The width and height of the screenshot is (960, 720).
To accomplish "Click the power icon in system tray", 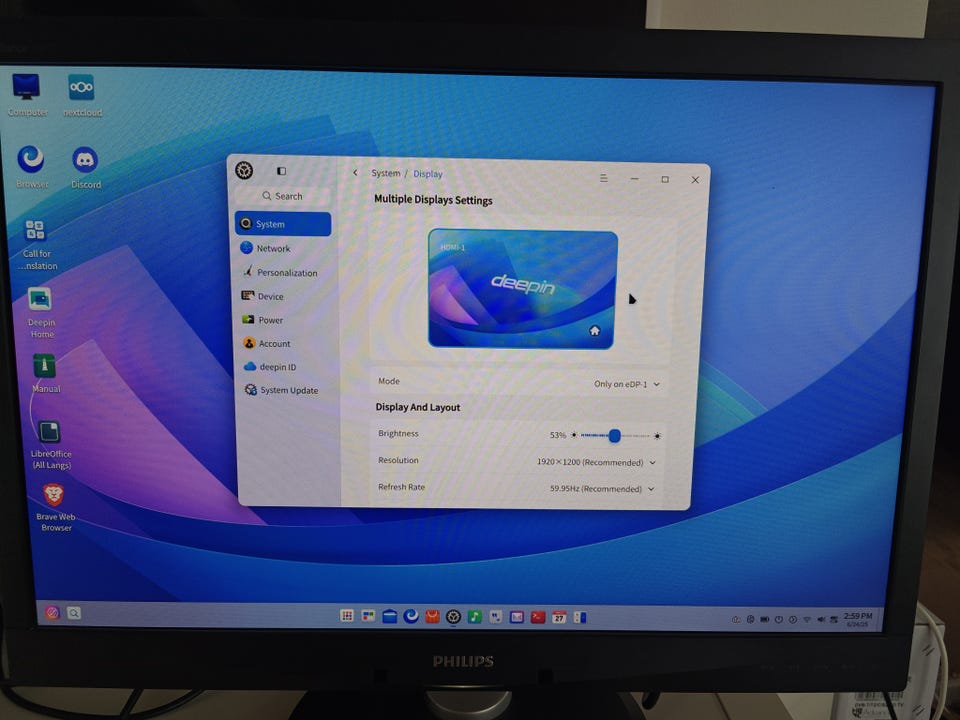I will pyautogui.click(x=779, y=620).
